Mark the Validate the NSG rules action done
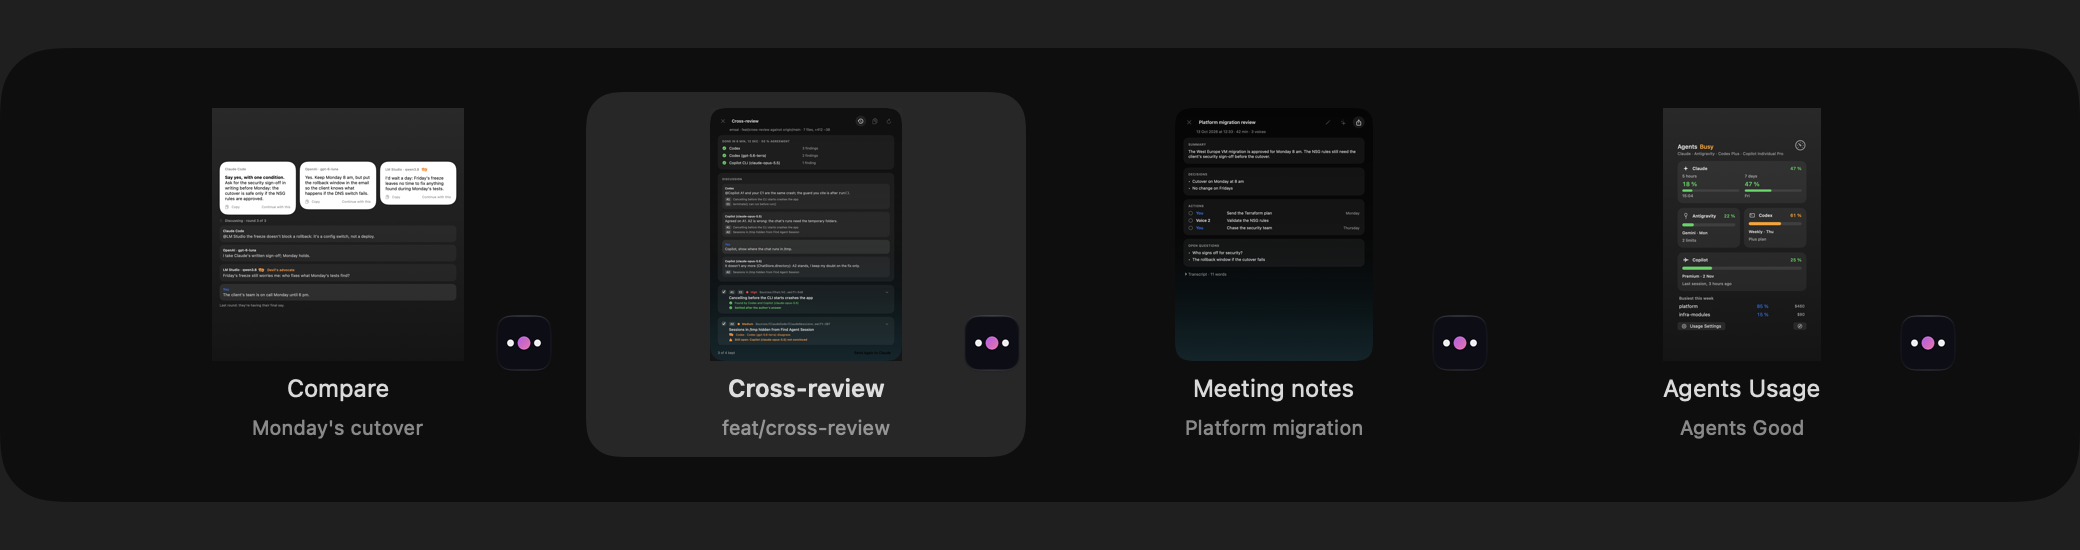The height and width of the screenshot is (550, 2080). tap(1190, 220)
